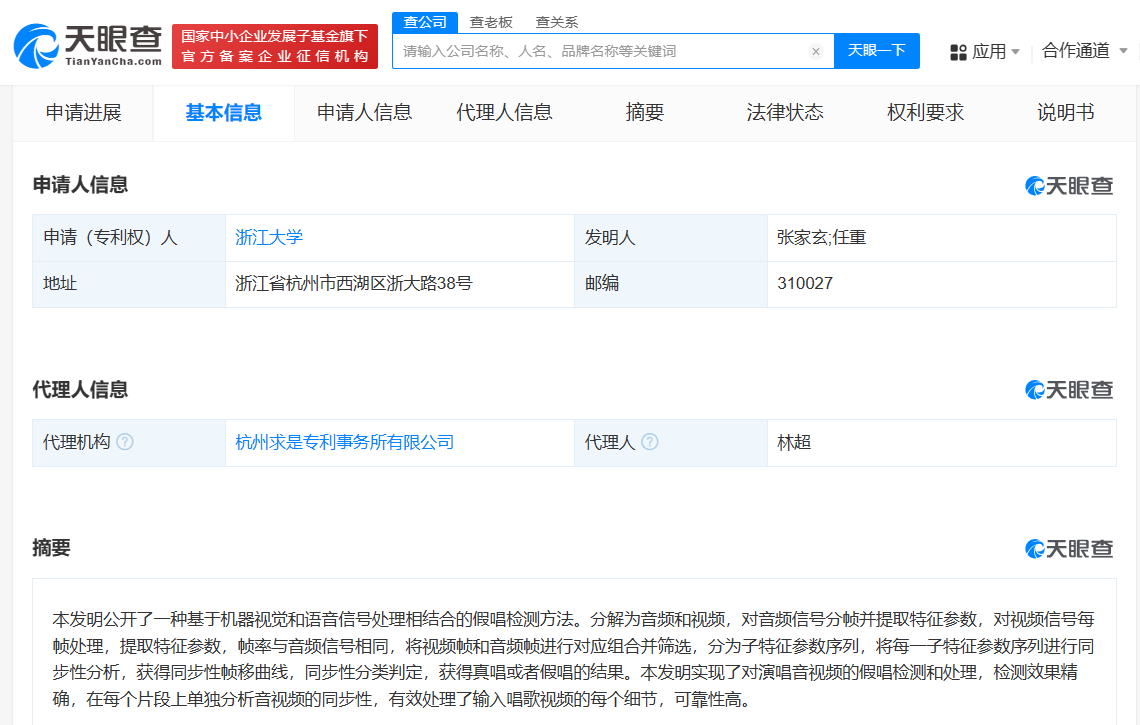Open the 浙江大学 applicant link
The width and height of the screenshot is (1140, 725).
point(268,237)
